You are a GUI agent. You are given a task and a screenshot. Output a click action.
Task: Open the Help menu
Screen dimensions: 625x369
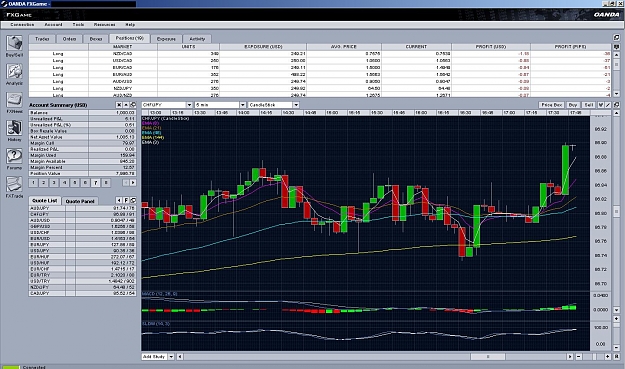(x=130, y=25)
